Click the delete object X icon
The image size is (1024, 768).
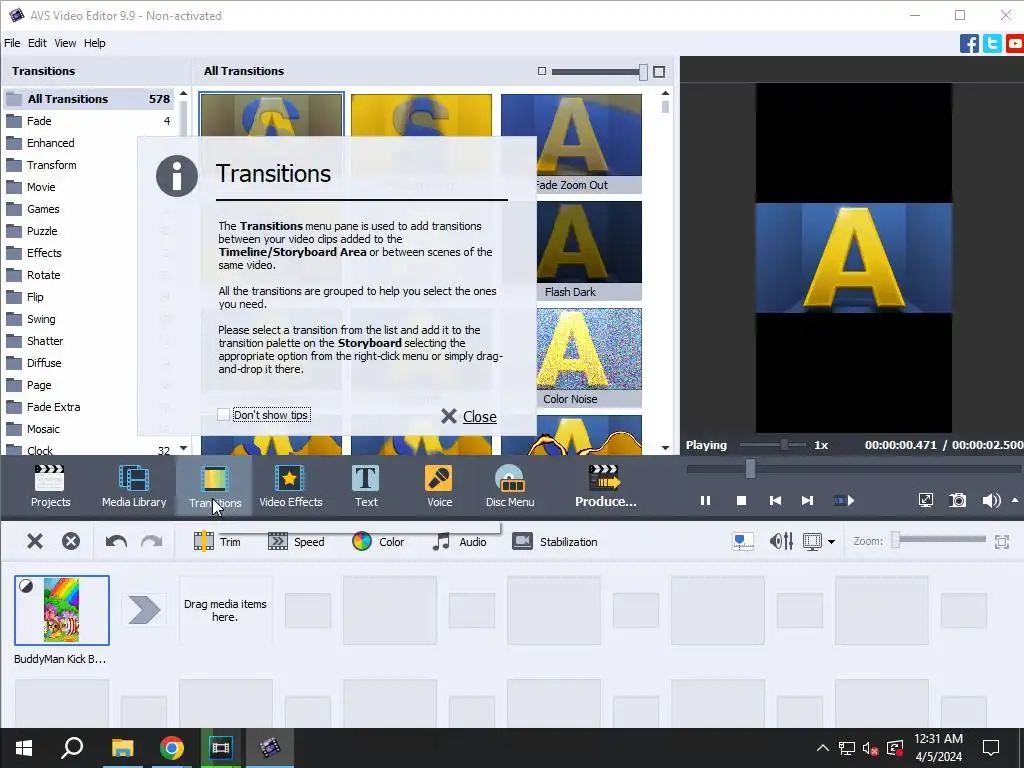(35, 541)
